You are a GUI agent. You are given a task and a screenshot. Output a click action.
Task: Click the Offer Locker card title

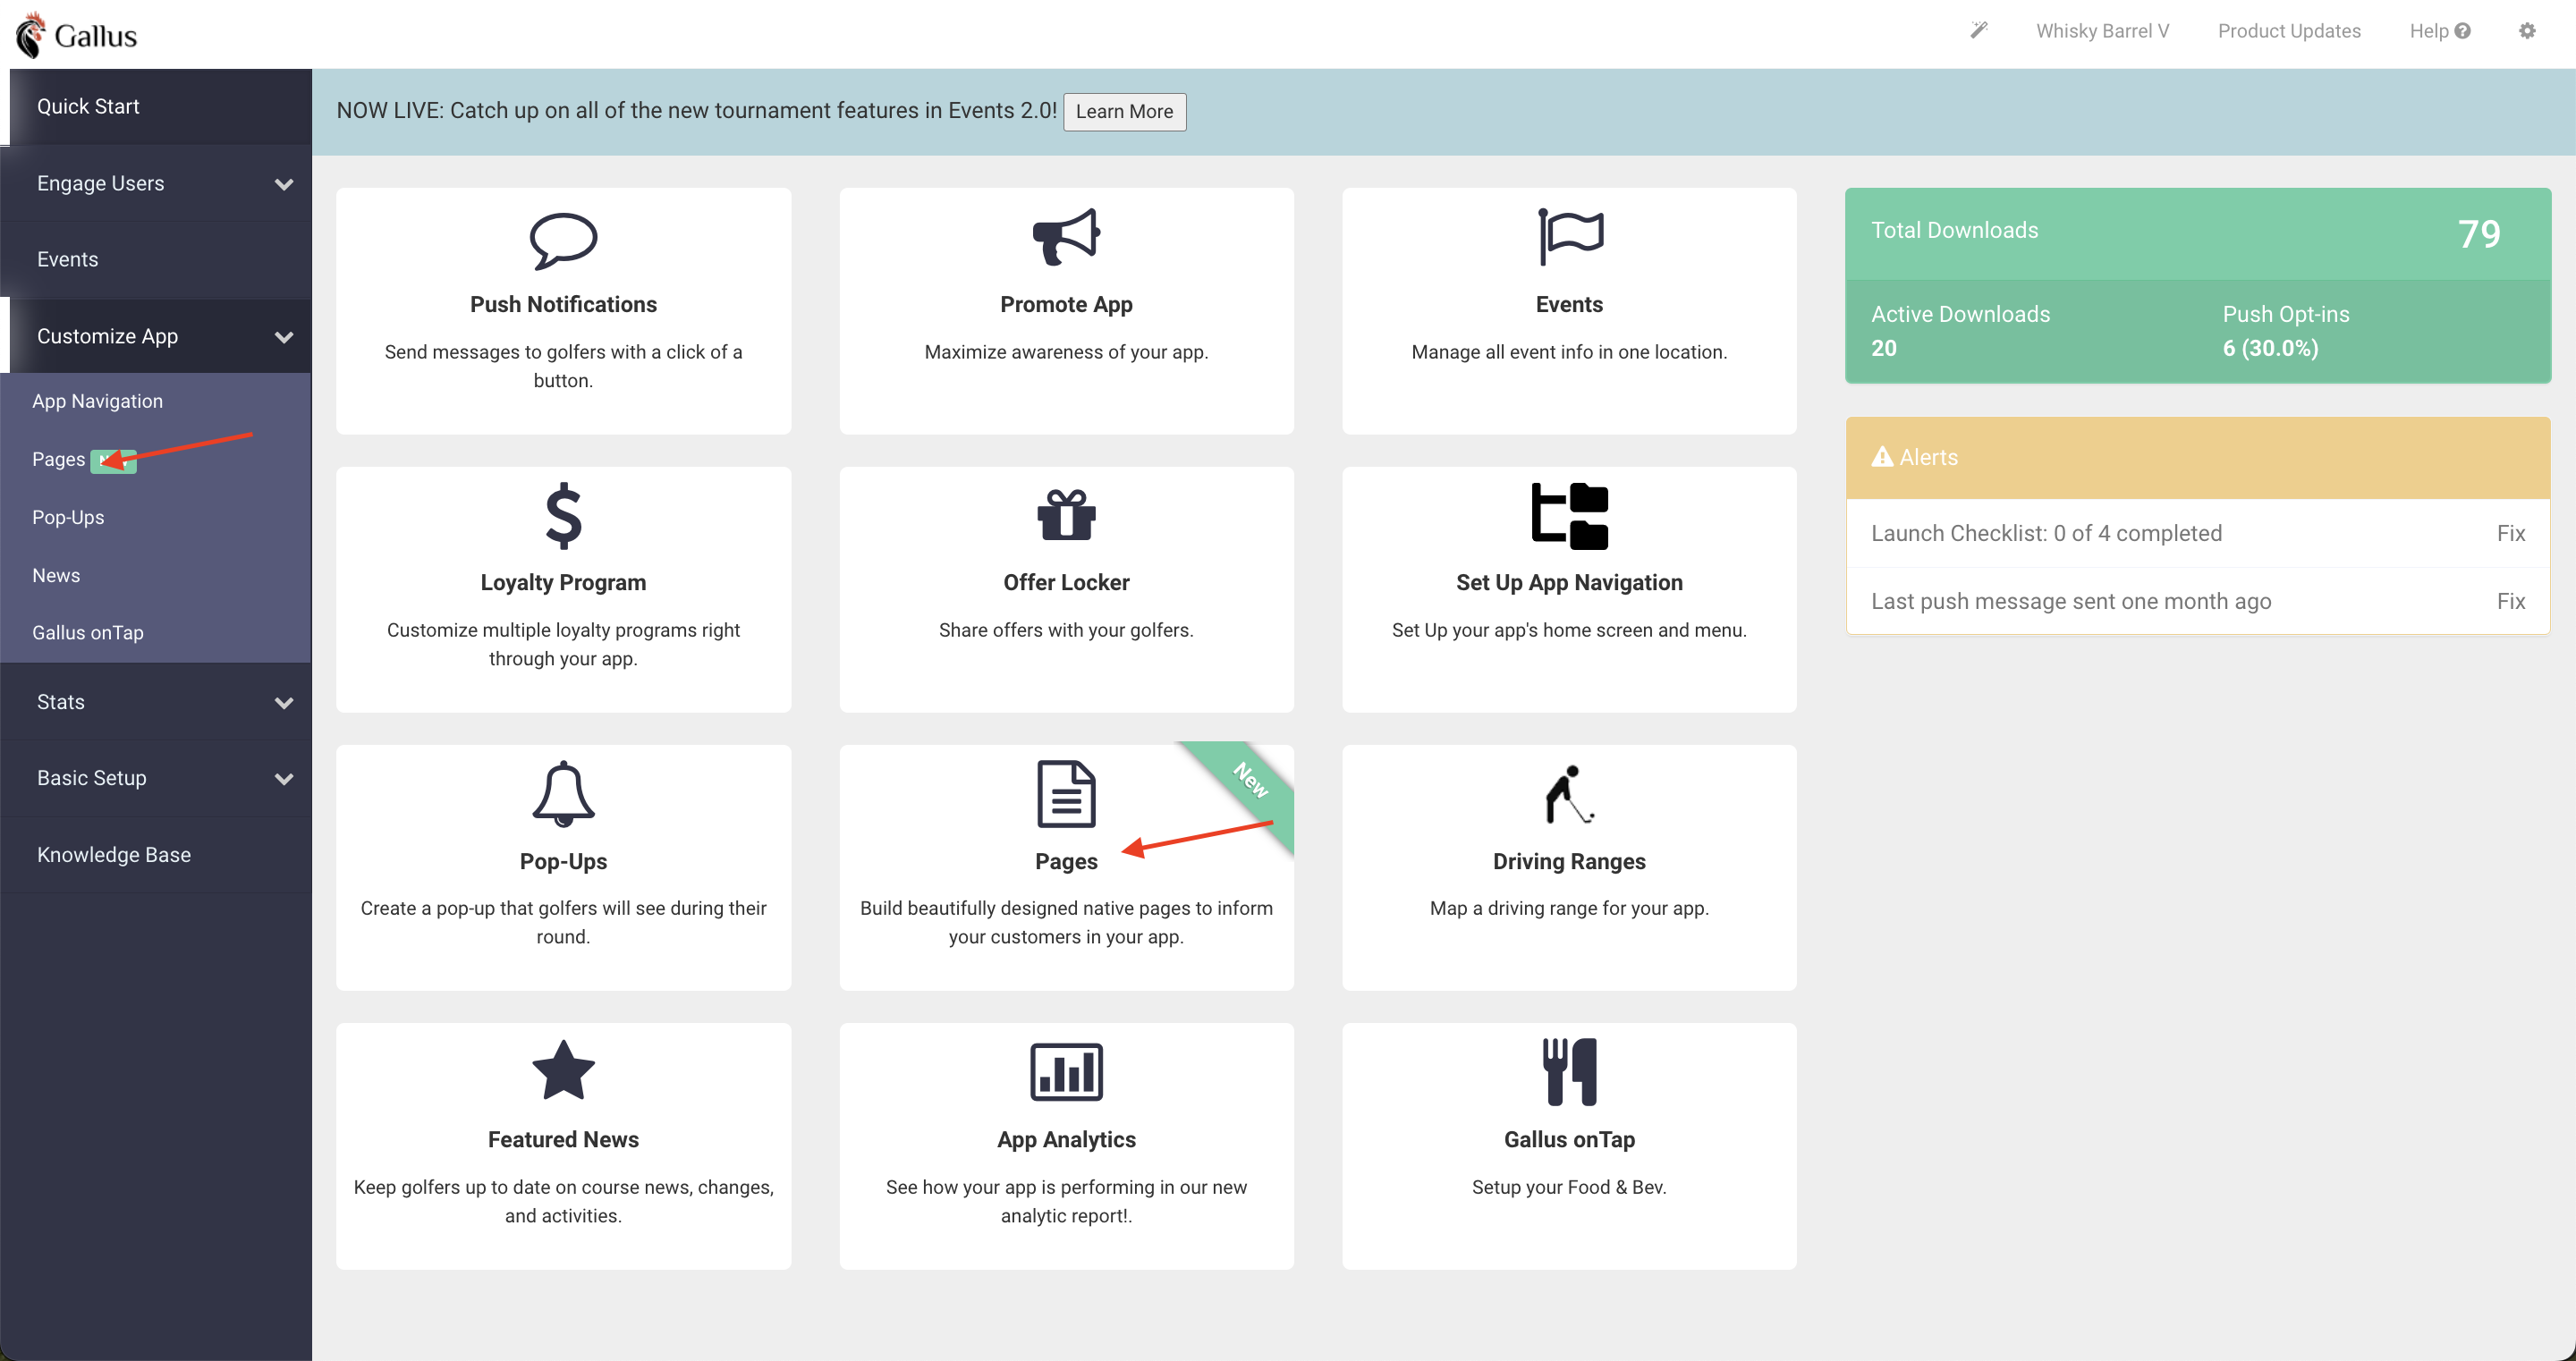pyautogui.click(x=1066, y=582)
